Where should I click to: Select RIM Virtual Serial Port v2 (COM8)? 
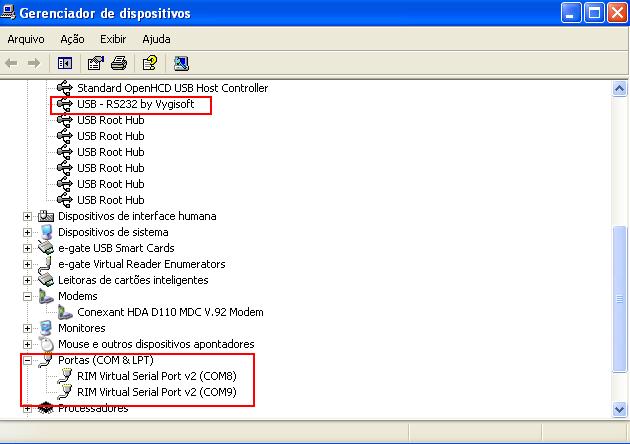click(x=157, y=376)
